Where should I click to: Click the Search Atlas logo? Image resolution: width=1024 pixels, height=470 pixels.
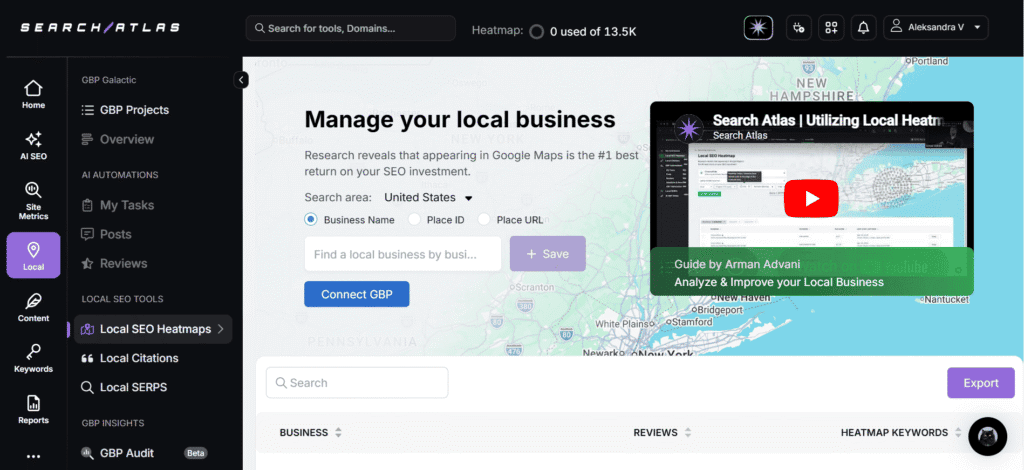100,27
